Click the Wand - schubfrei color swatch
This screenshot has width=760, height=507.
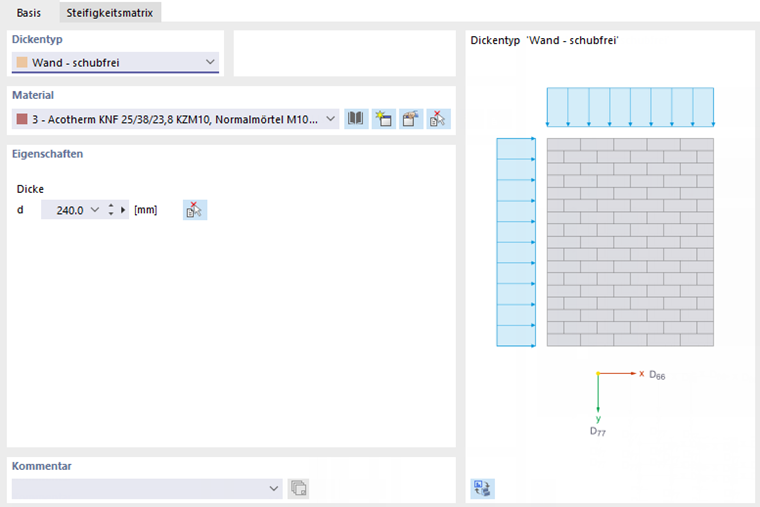point(22,62)
